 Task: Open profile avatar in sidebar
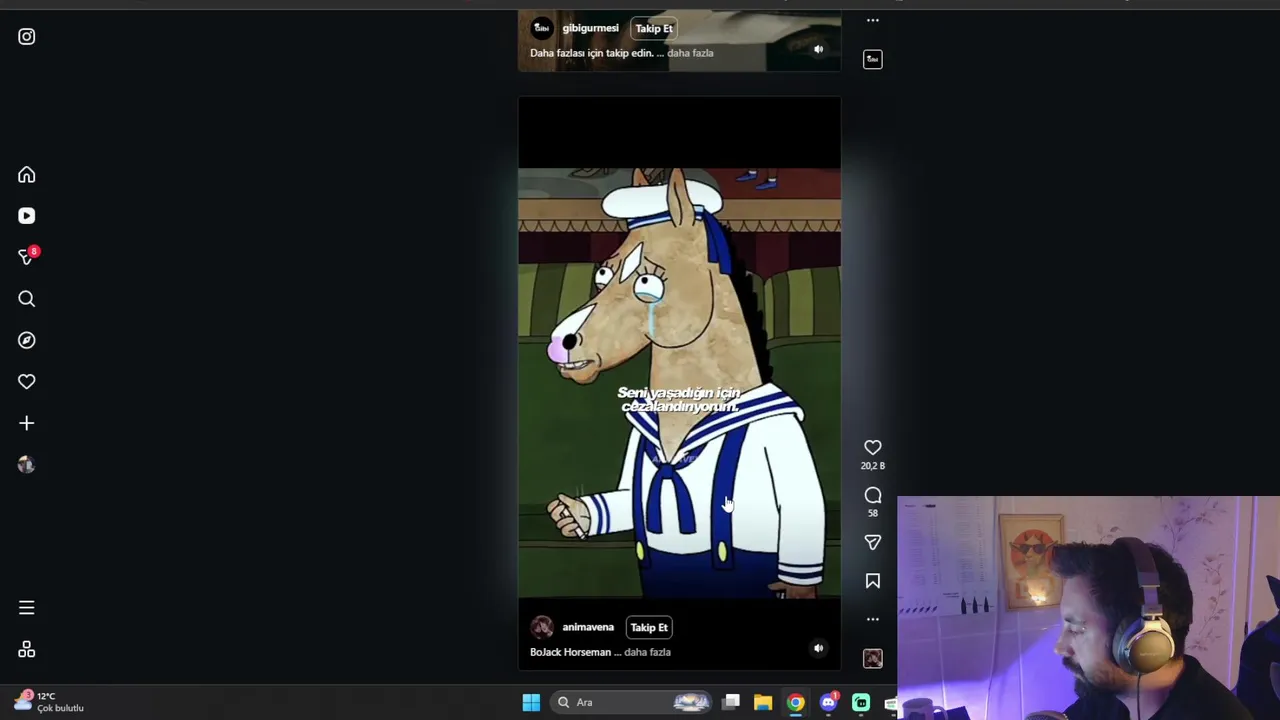pyautogui.click(x=27, y=464)
